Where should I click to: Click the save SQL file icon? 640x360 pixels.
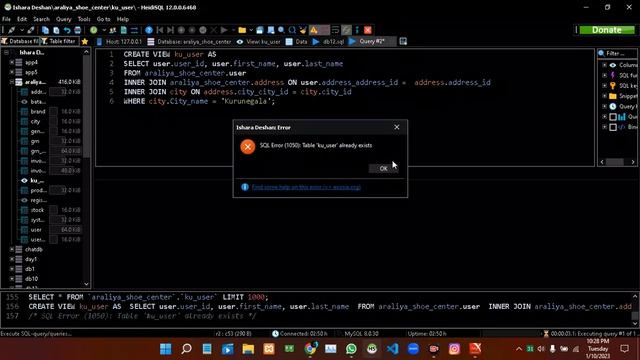pyautogui.click(x=260, y=30)
